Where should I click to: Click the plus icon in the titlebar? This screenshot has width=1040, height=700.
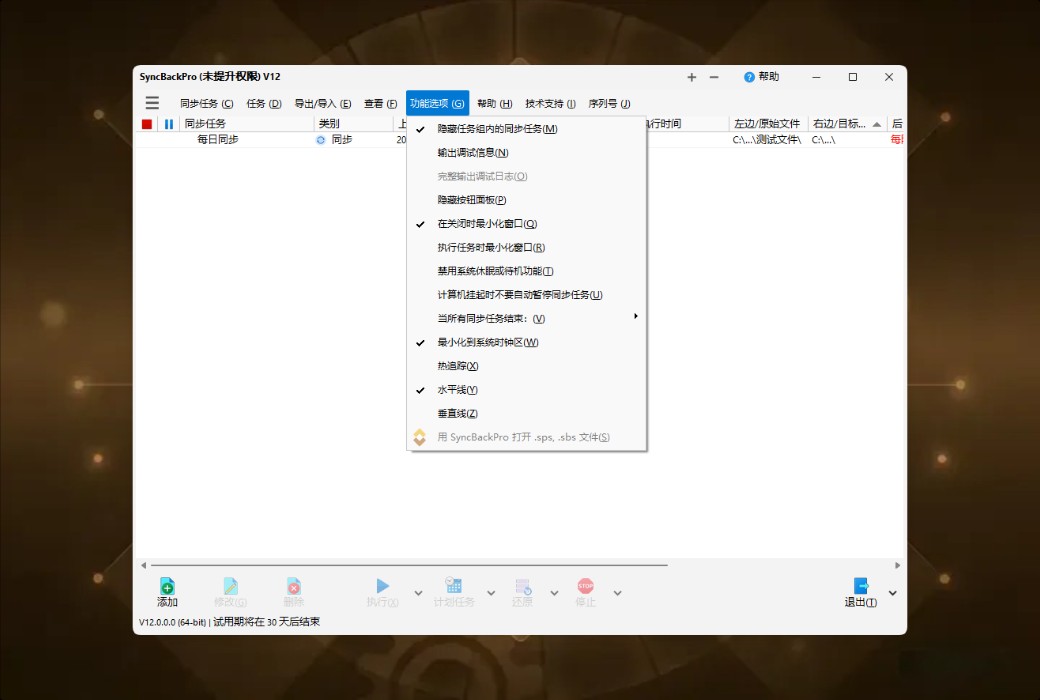click(x=691, y=77)
